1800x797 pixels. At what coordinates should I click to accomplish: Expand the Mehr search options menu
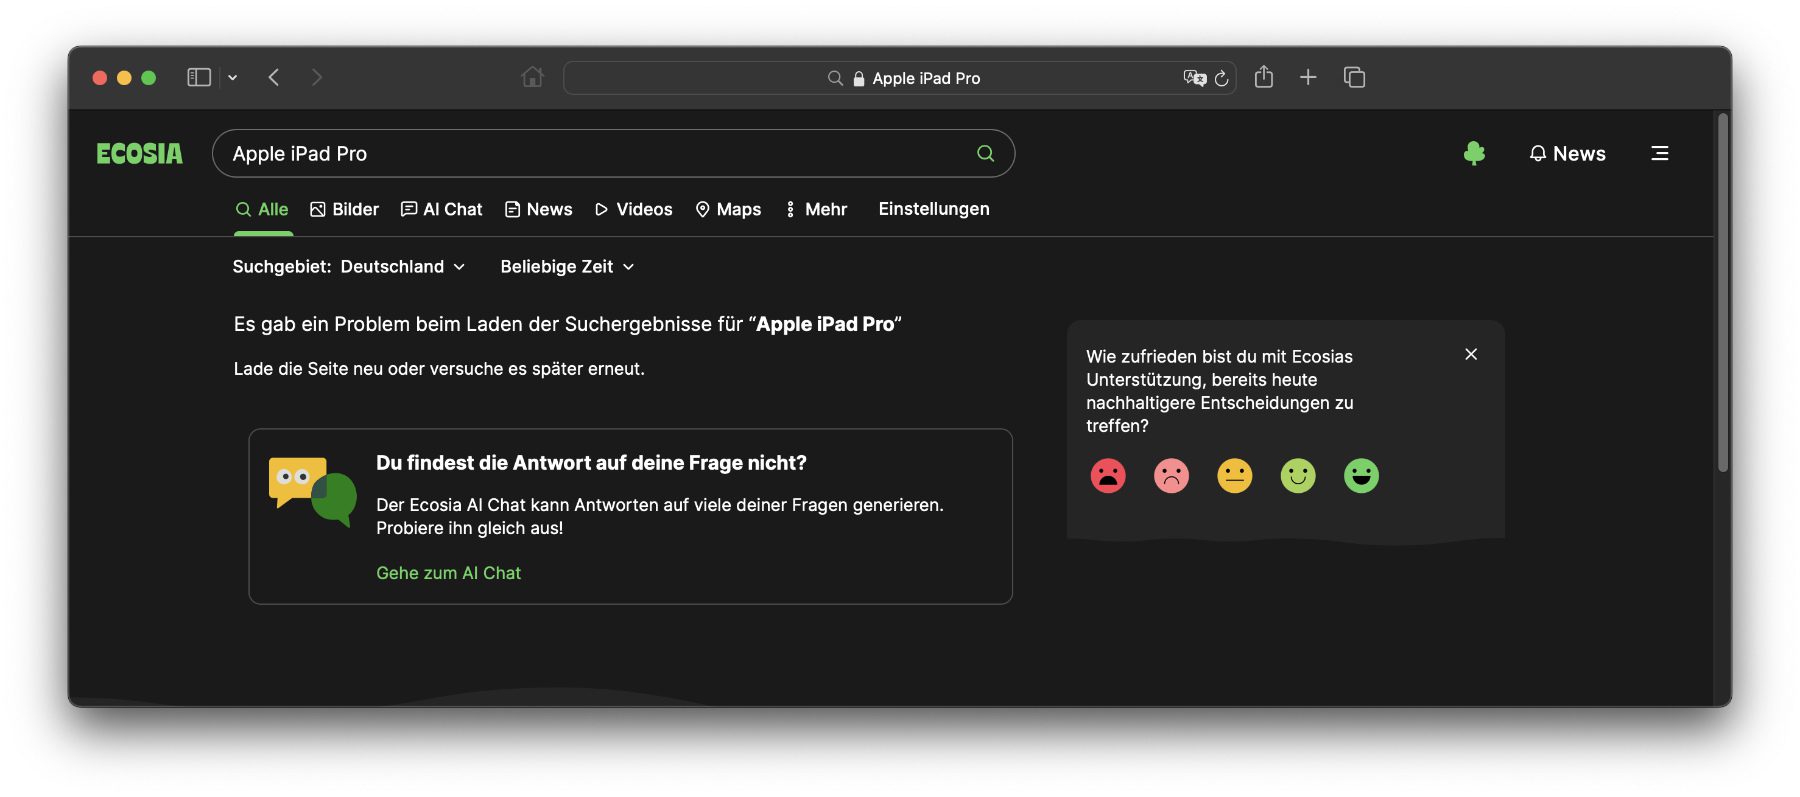click(x=816, y=209)
